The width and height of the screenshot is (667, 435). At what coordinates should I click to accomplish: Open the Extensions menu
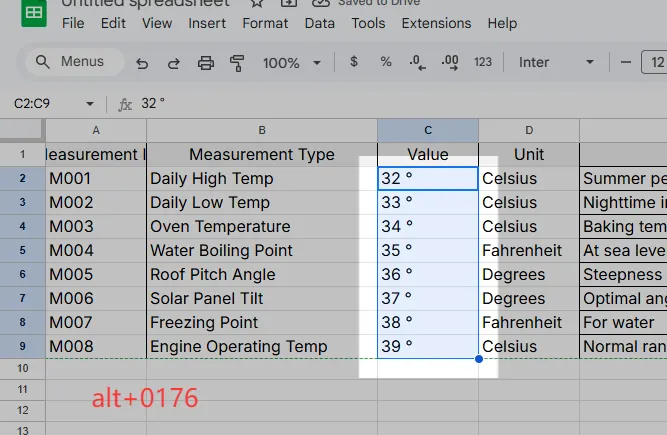(436, 23)
